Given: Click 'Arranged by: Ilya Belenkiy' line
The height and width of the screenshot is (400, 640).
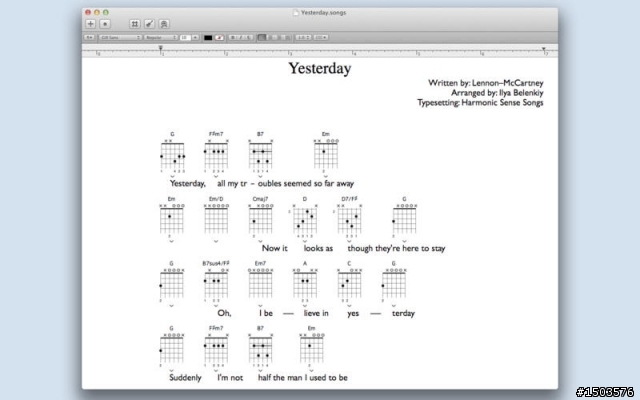Looking at the screenshot, I should click(x=497, y=93).
